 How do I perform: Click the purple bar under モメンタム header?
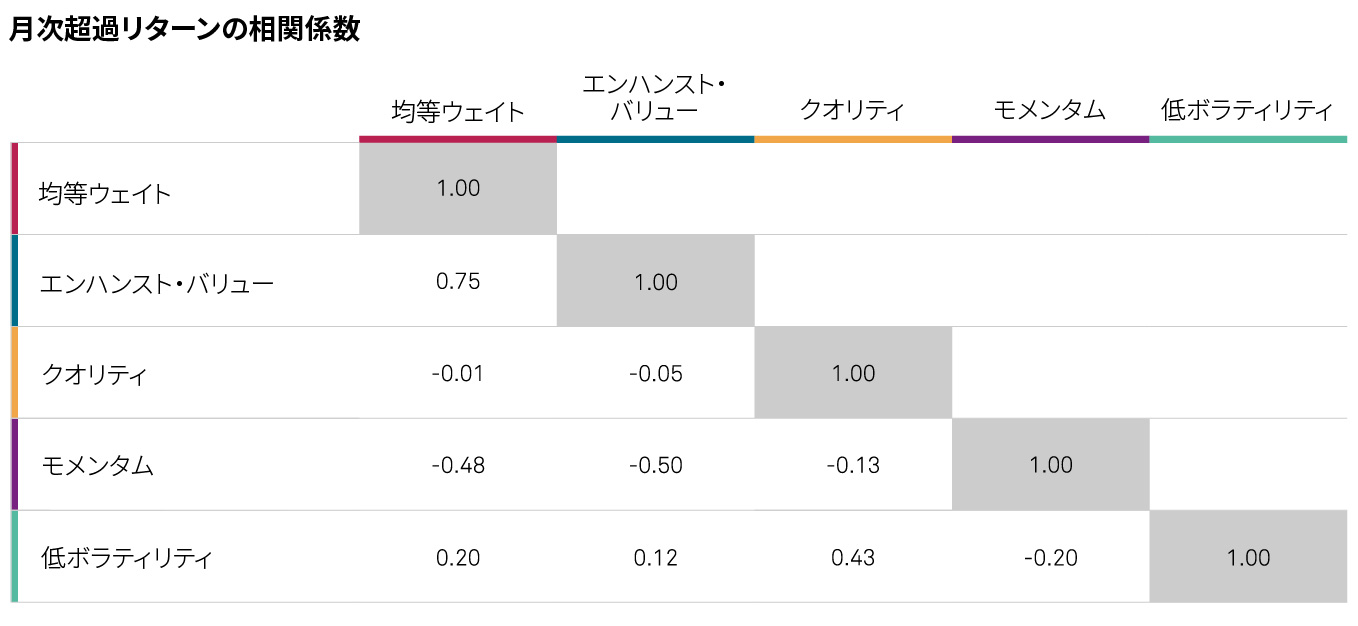[x=1050, y=139]
